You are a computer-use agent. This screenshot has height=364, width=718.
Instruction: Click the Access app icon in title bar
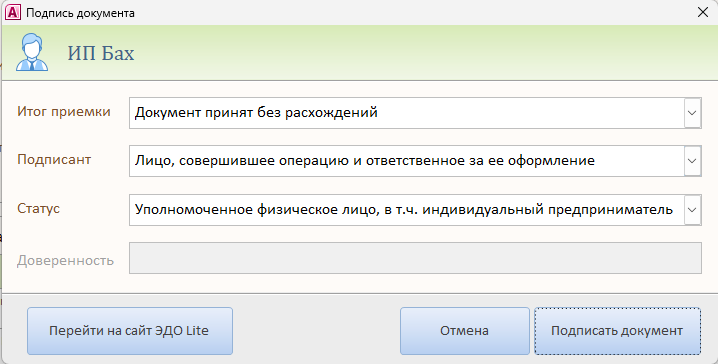coord(12,12)
